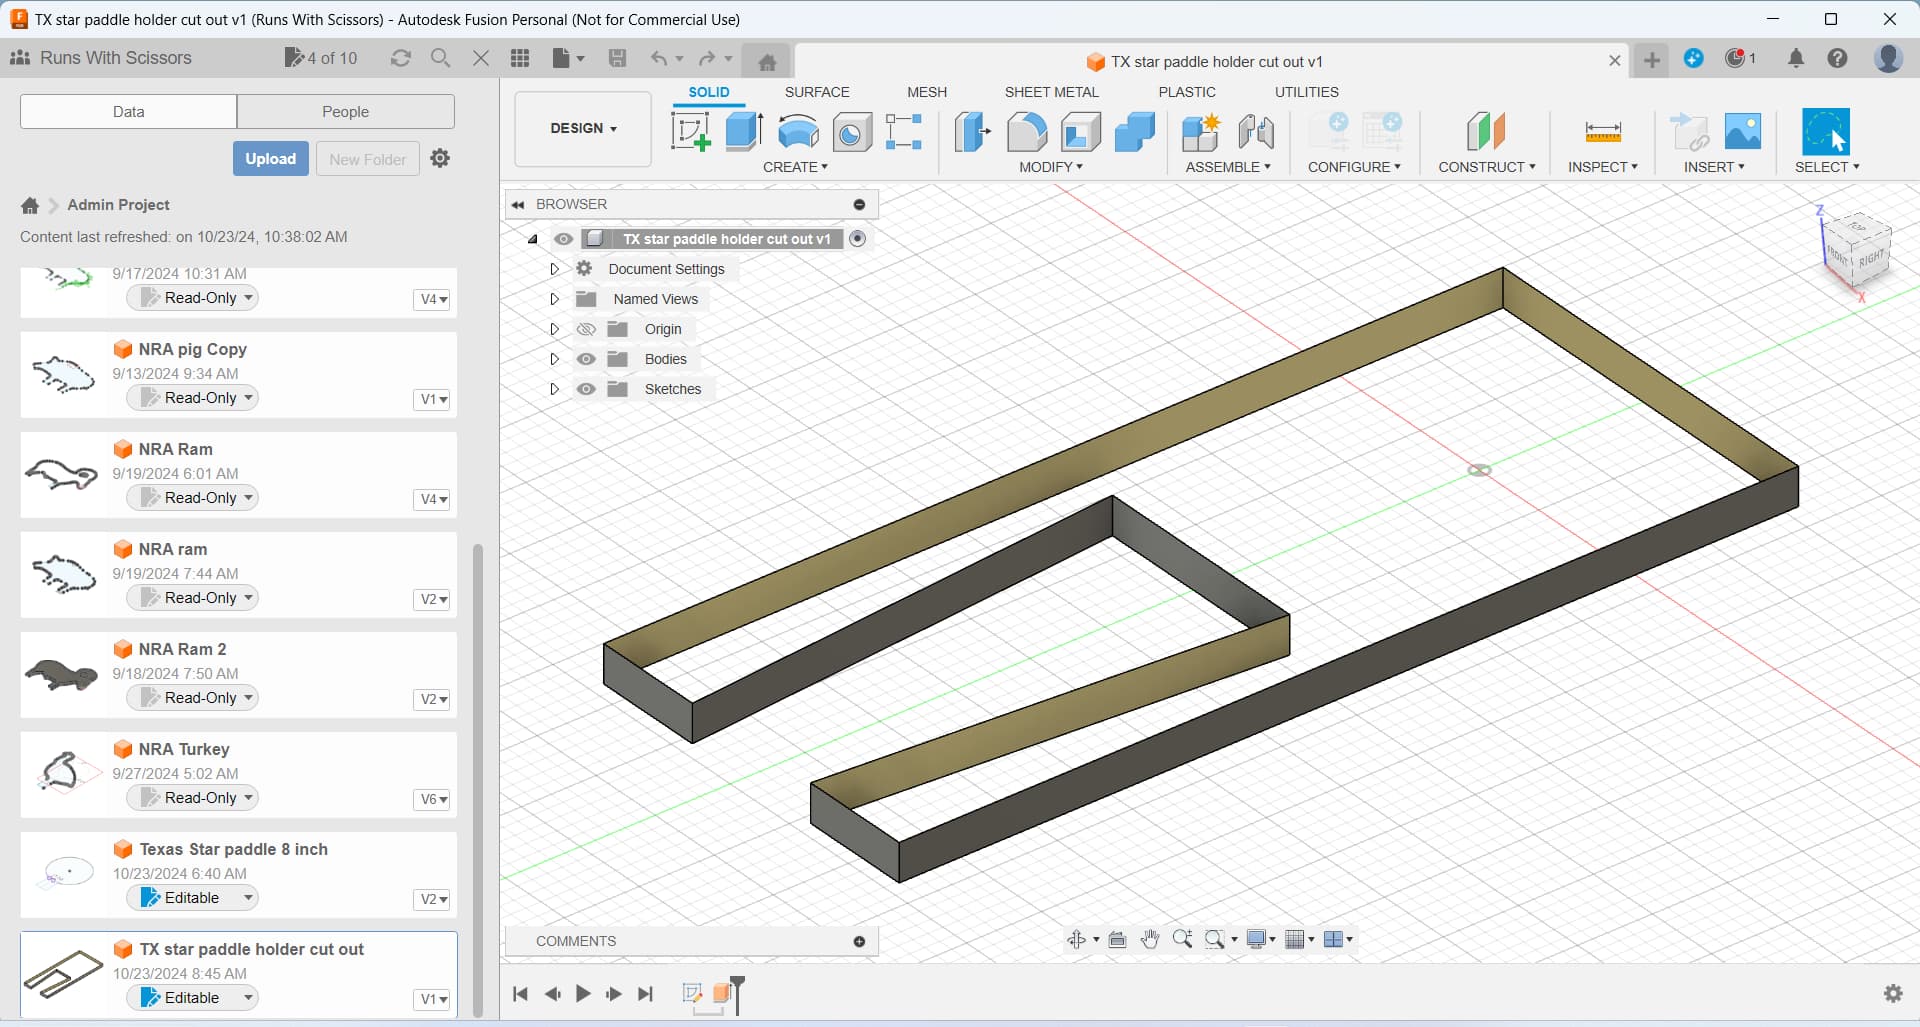
Task: Click the Combine tool icon
Action: [x=1134, y=131]
